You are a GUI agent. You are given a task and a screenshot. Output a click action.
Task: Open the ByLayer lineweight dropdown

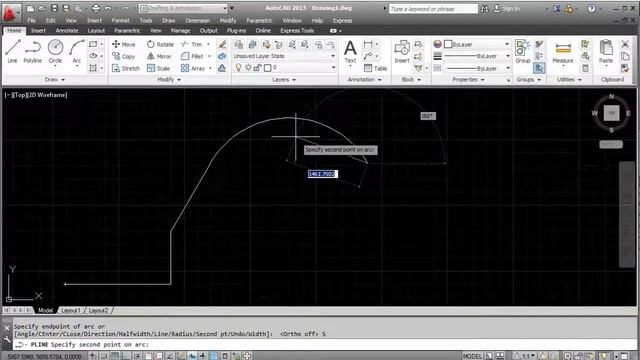(x=477, y=56)
